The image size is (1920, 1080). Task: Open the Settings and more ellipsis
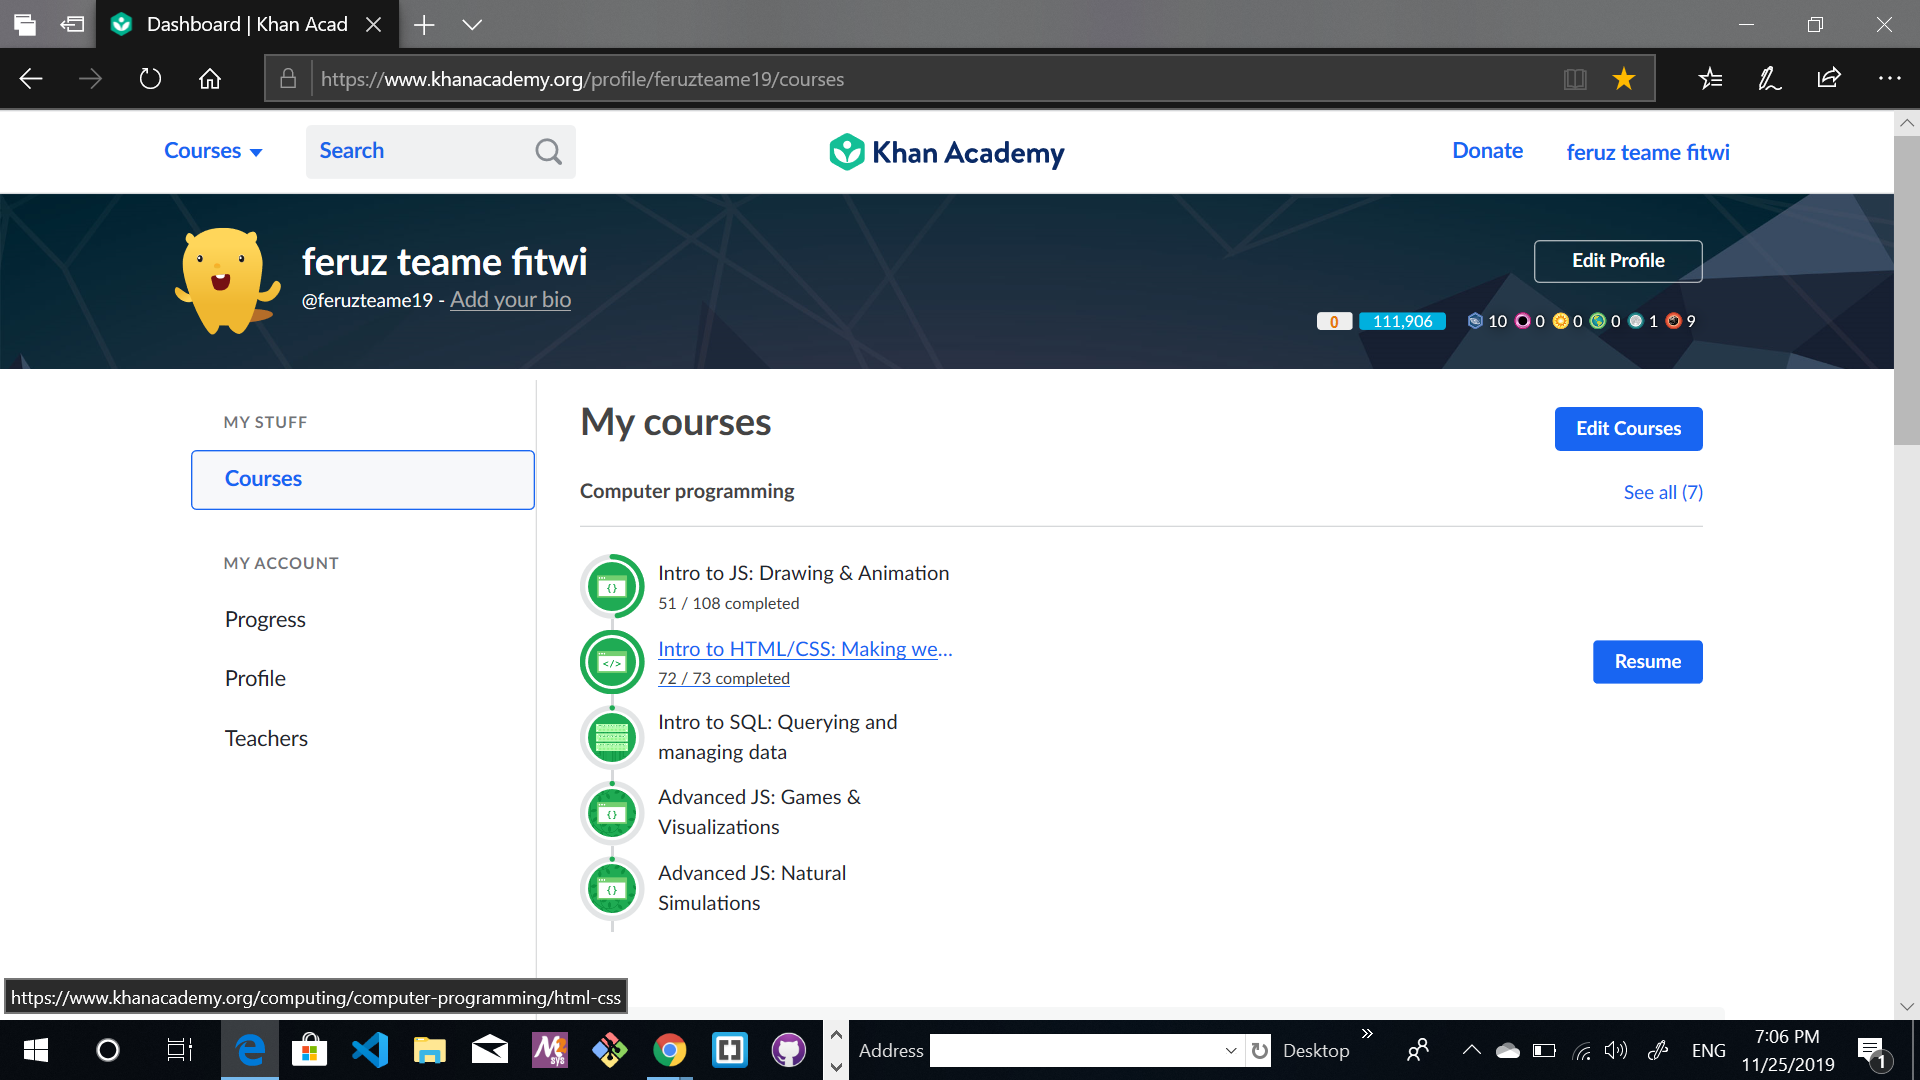(1889, 79)
